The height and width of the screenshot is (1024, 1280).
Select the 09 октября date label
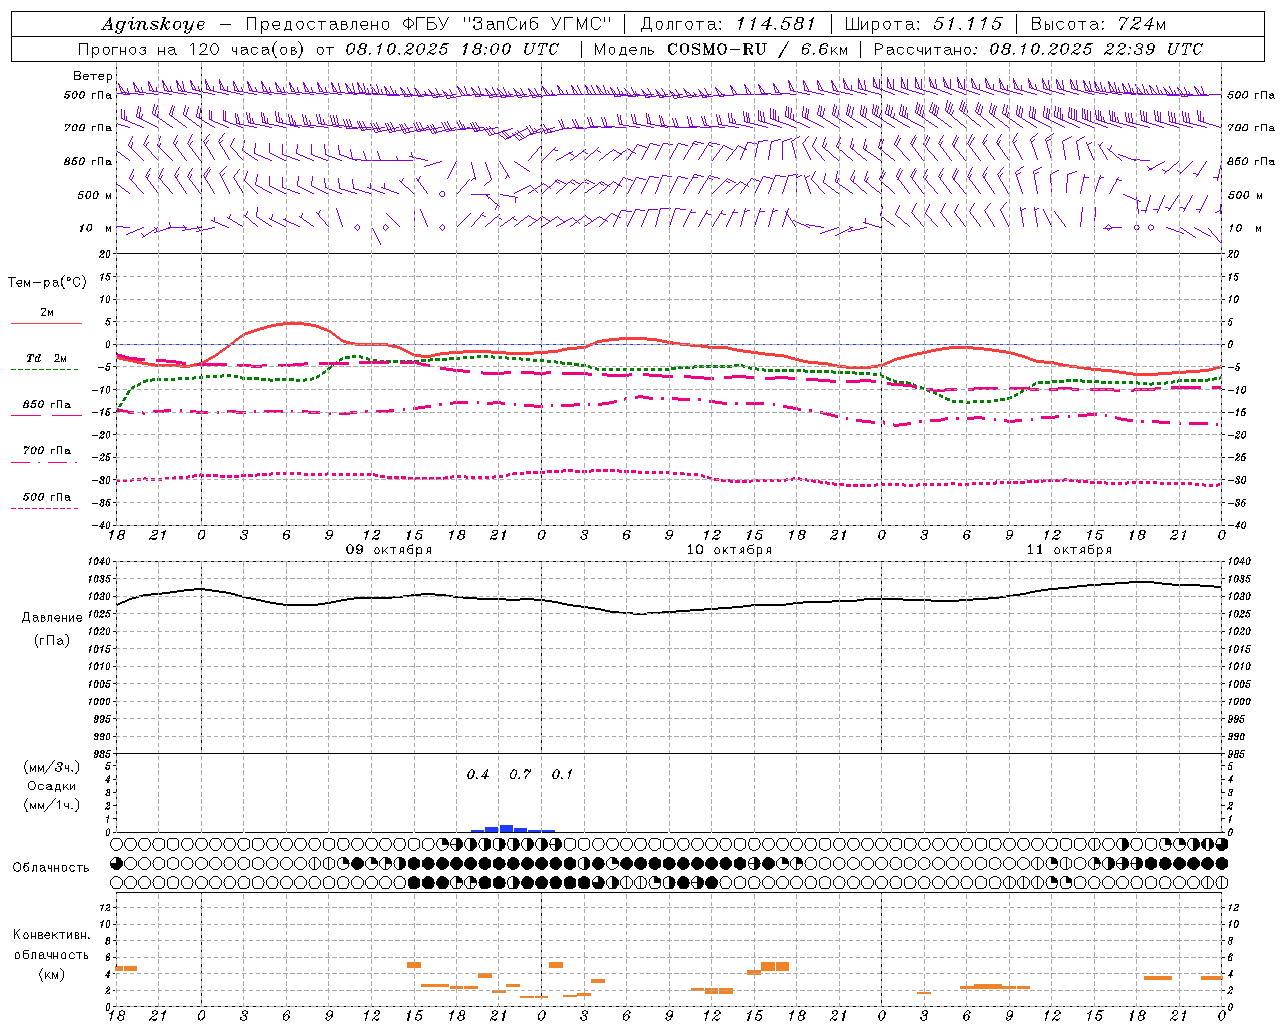point(389,550)
